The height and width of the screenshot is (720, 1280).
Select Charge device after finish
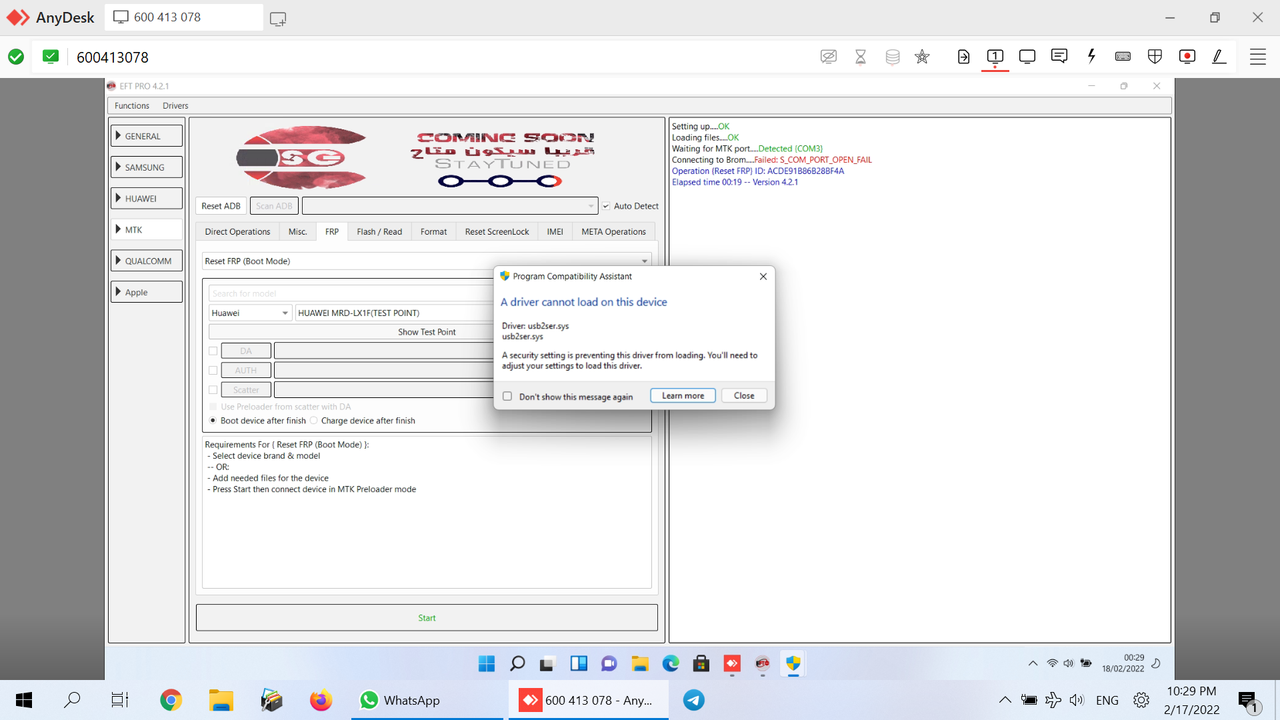(313, 421)
